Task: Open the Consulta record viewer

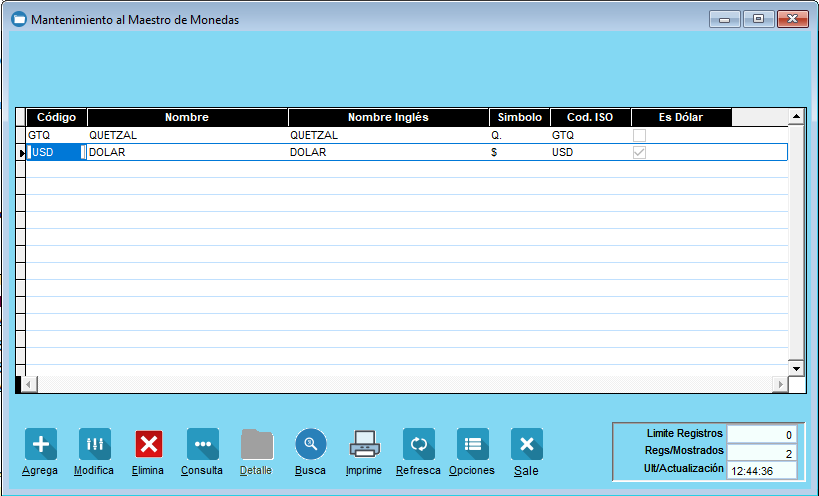Action: 202,444
